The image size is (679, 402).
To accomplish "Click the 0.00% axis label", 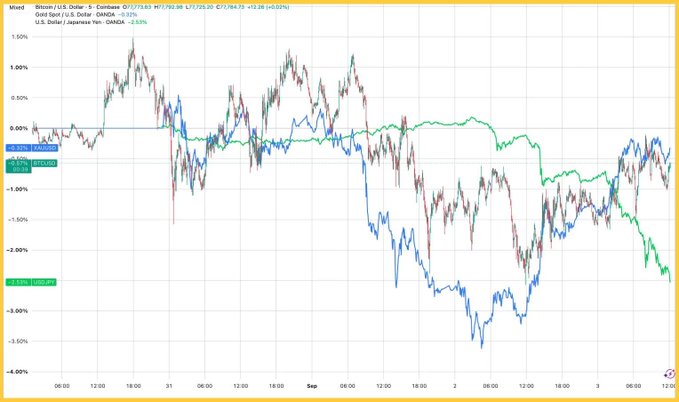I will (x=19, y=128).
